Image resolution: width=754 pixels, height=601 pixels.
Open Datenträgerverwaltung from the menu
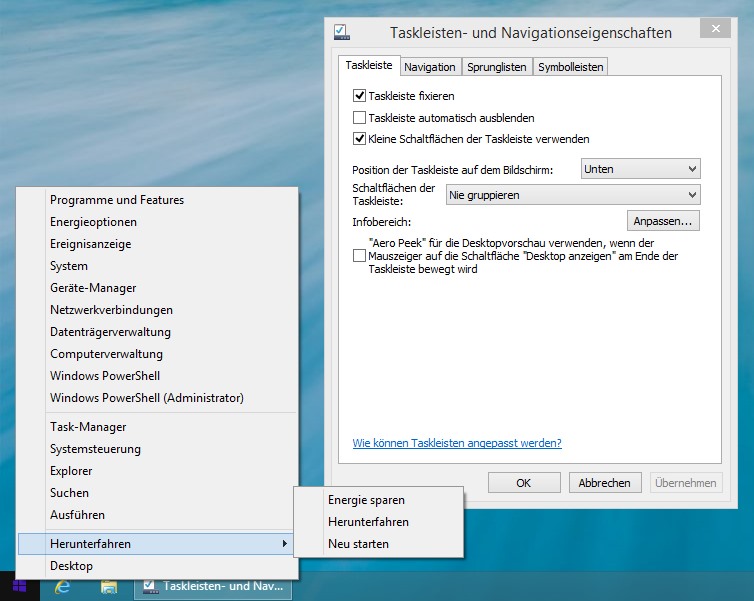157,332
